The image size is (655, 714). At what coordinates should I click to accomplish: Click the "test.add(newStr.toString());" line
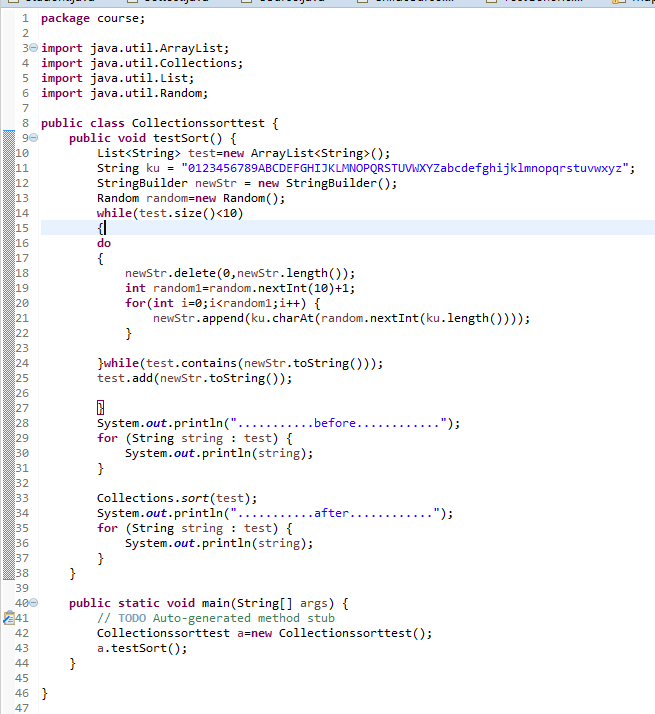(194, 378)
